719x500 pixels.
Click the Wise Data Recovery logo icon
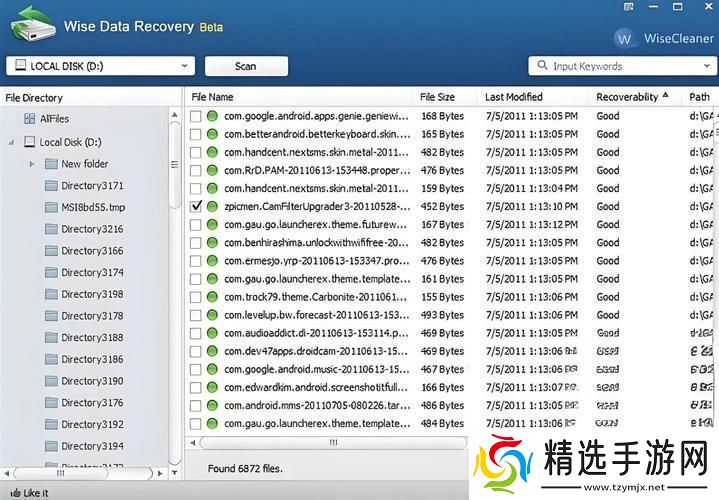(30, 24)
